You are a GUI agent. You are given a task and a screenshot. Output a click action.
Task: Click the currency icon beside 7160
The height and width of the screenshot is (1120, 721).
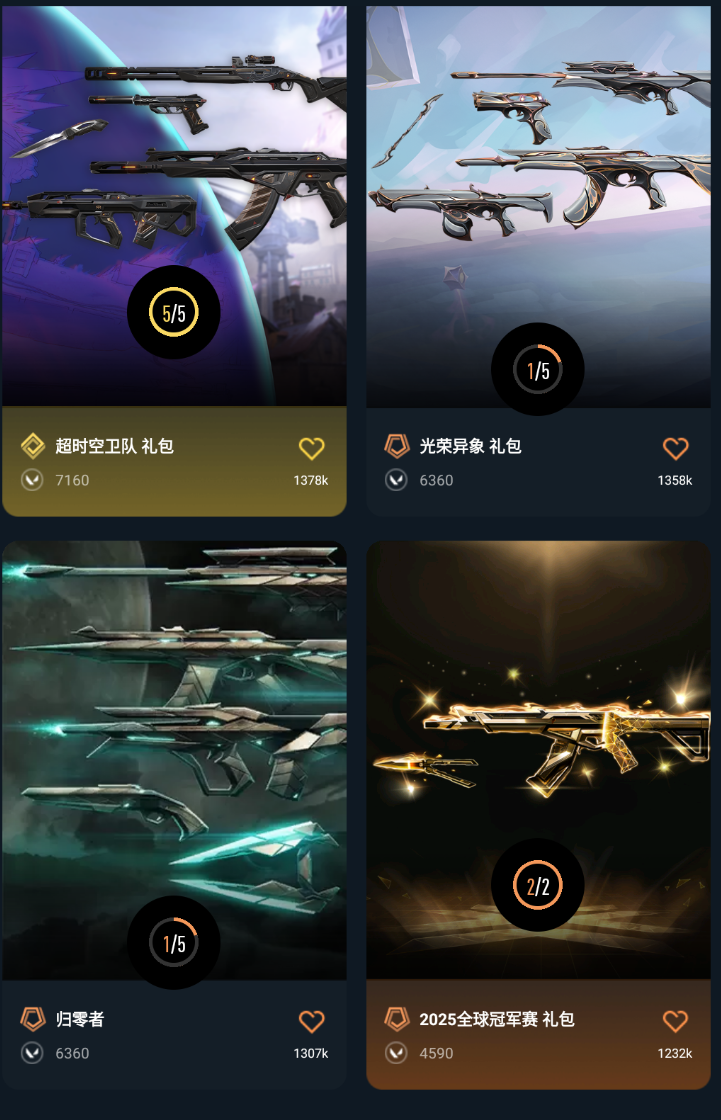(32, 480)
